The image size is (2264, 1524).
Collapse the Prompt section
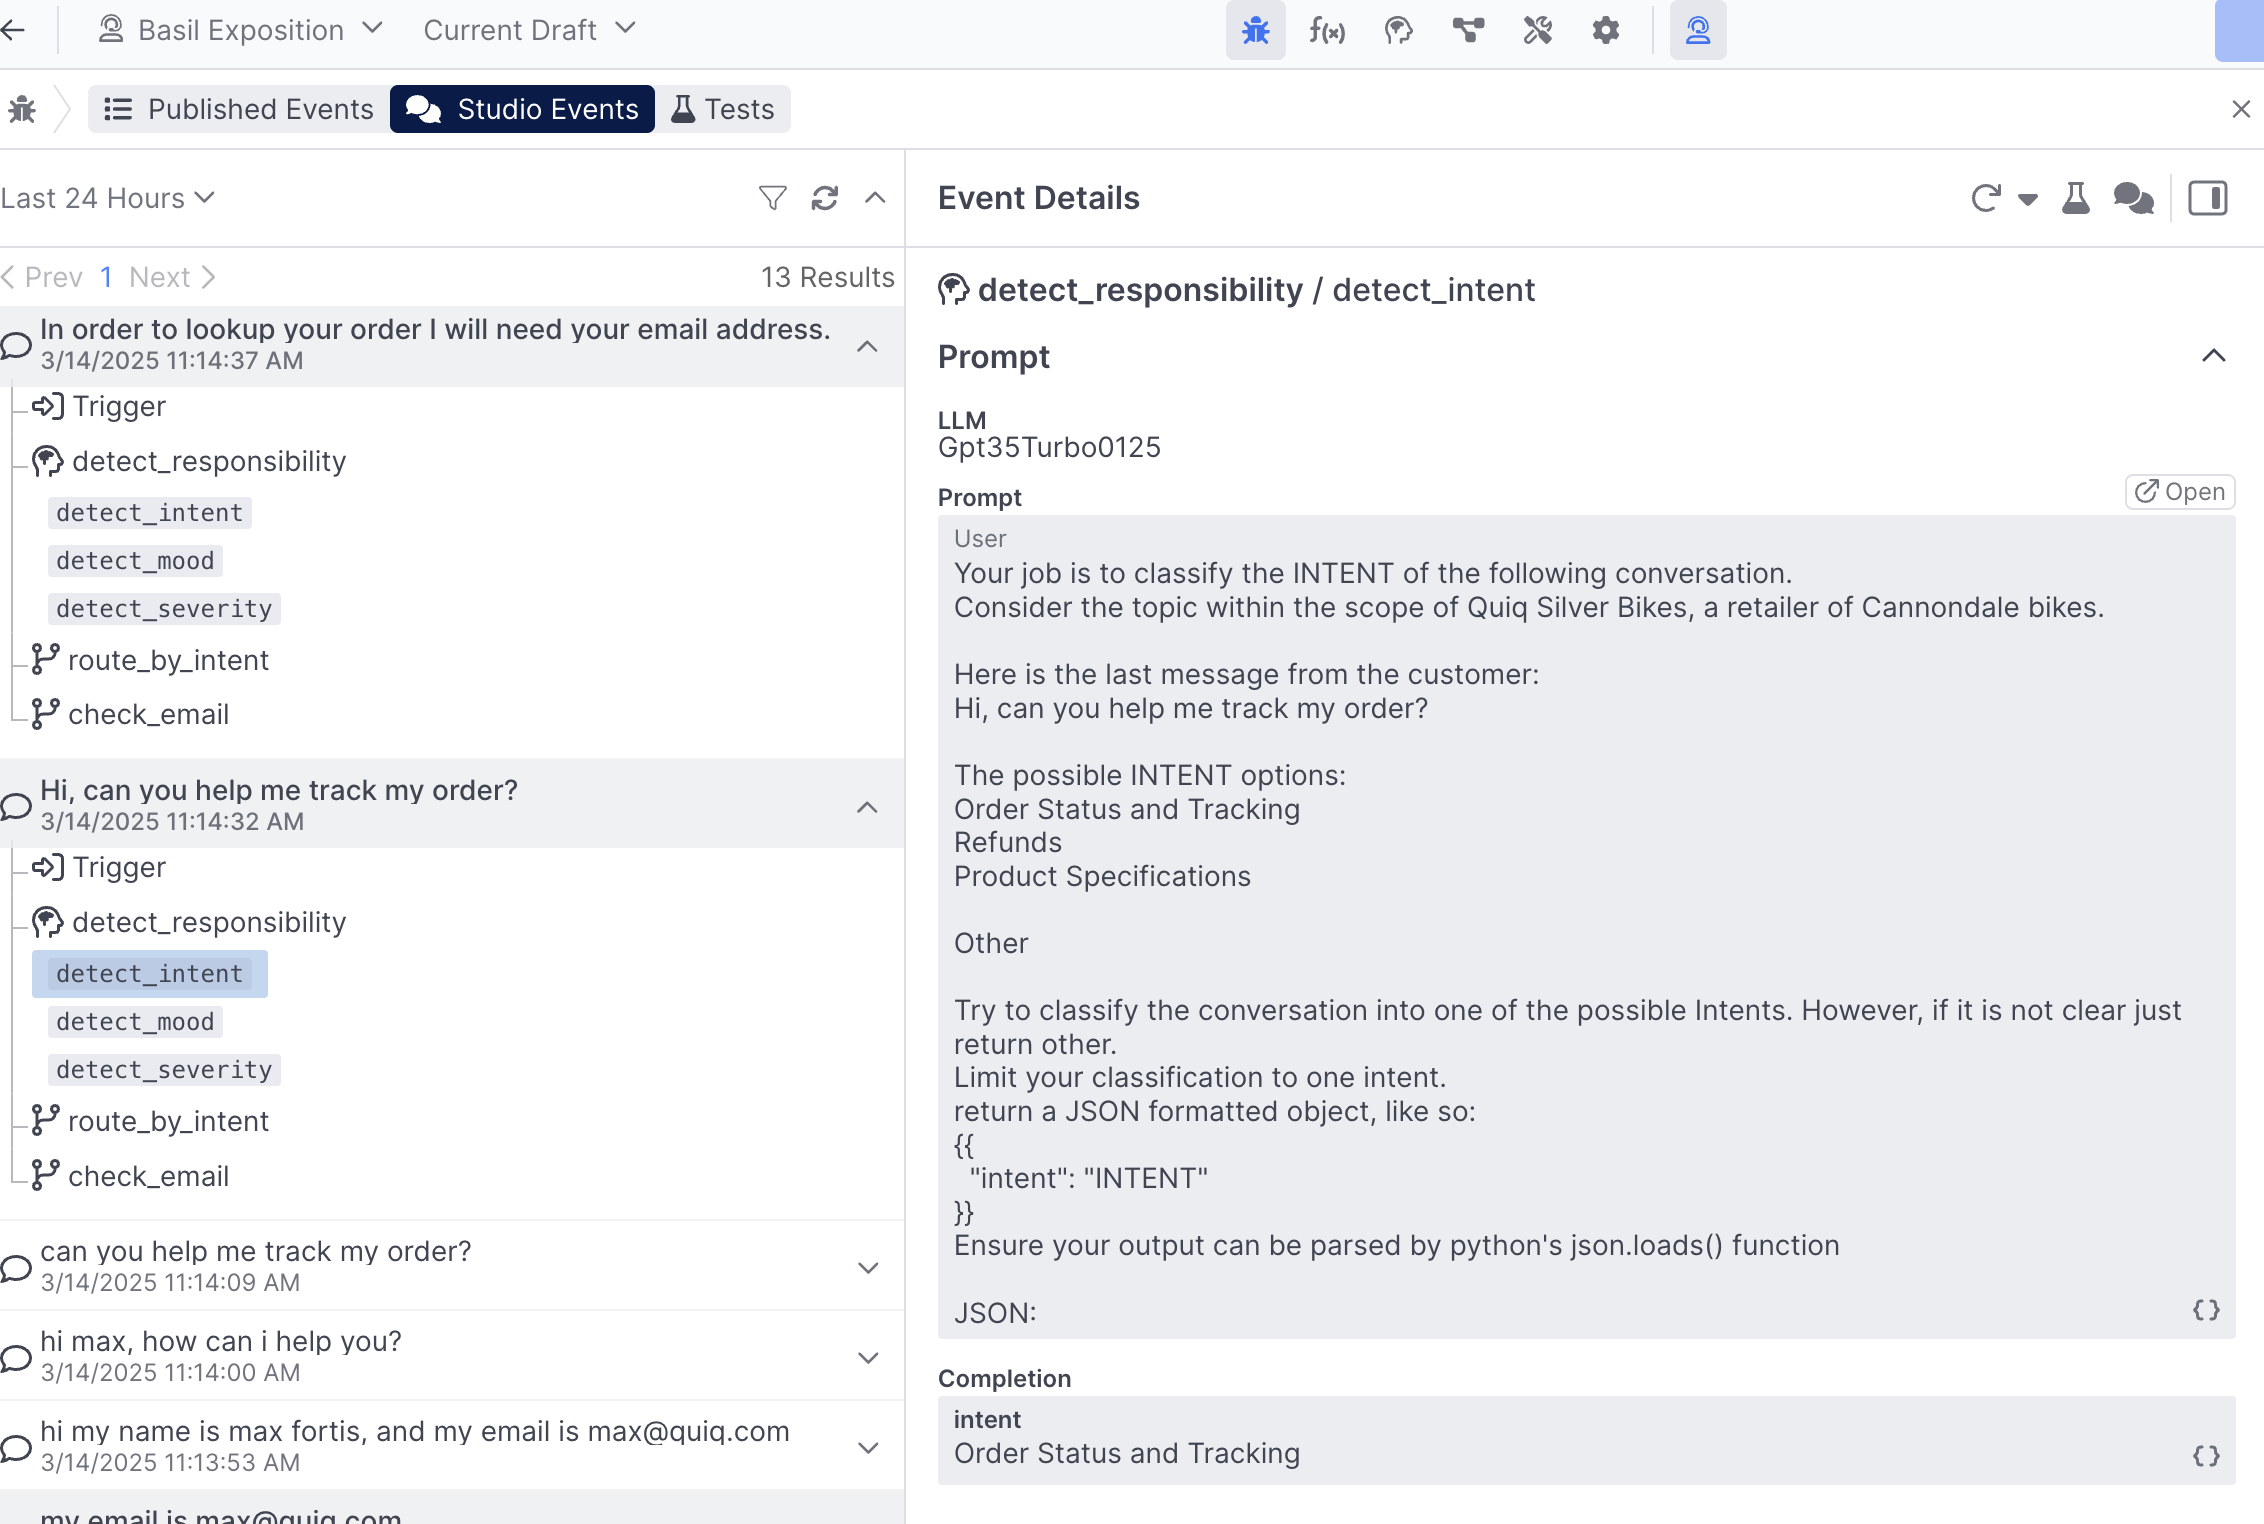point(2213,356)
